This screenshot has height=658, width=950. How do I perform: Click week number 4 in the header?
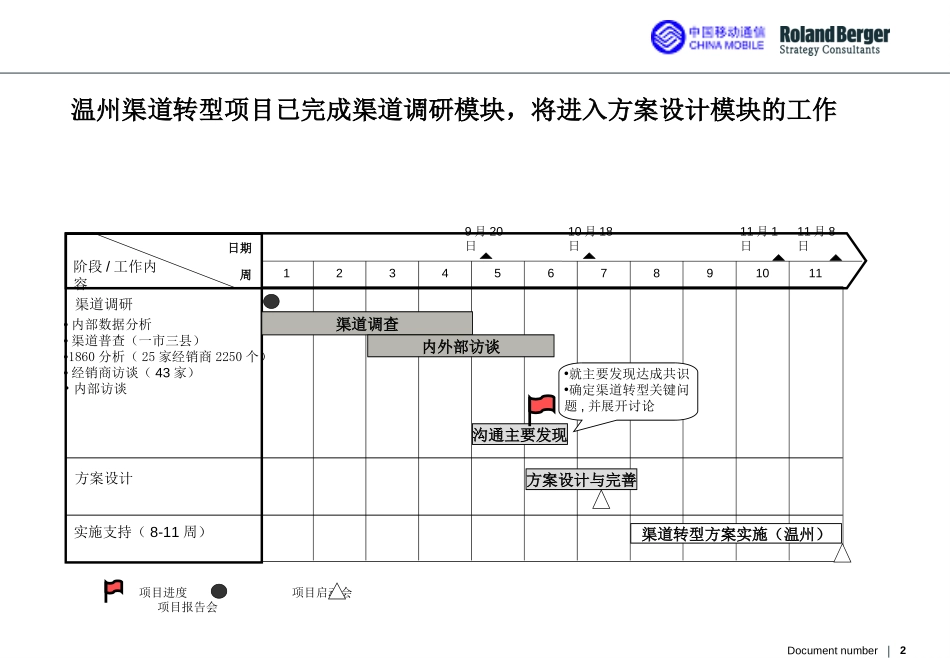click(x=445, y=273)
